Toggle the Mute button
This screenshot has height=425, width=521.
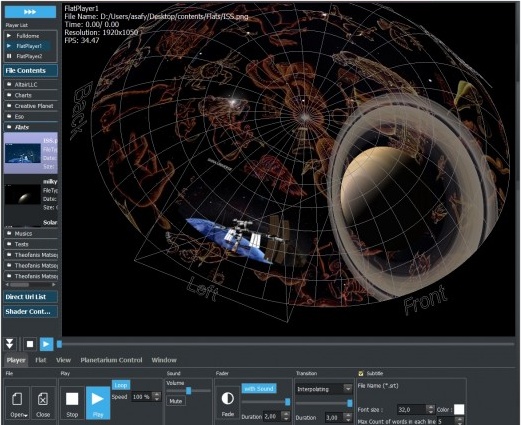click(176, 401)
